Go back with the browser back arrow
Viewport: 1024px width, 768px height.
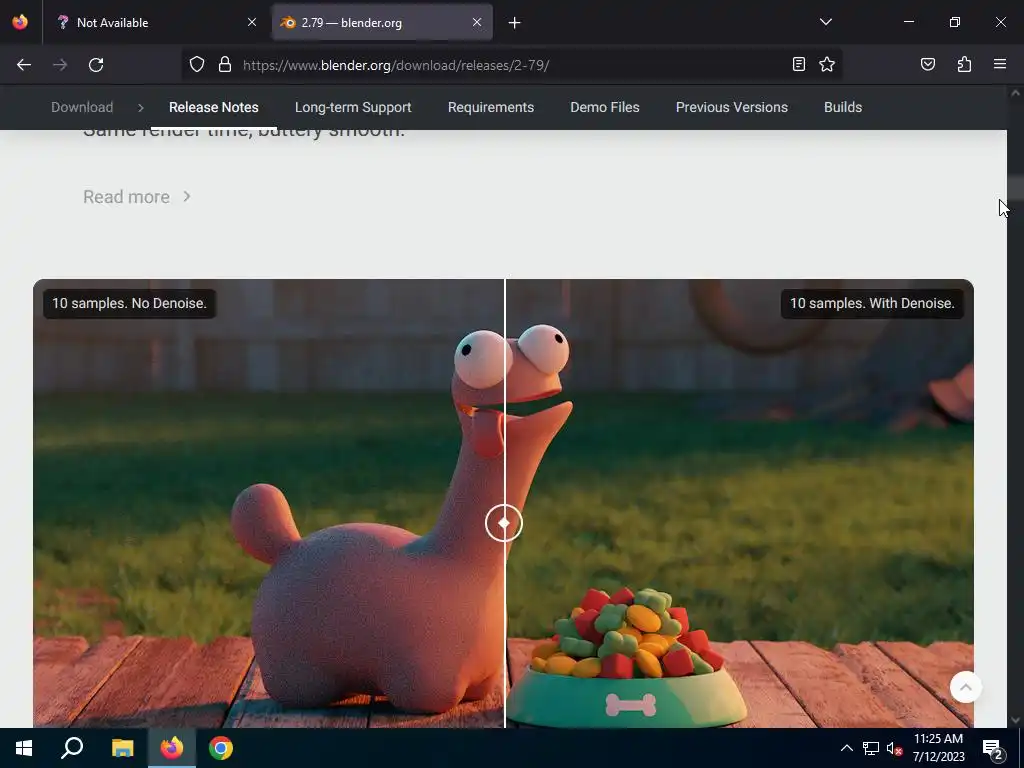[24, 65]
